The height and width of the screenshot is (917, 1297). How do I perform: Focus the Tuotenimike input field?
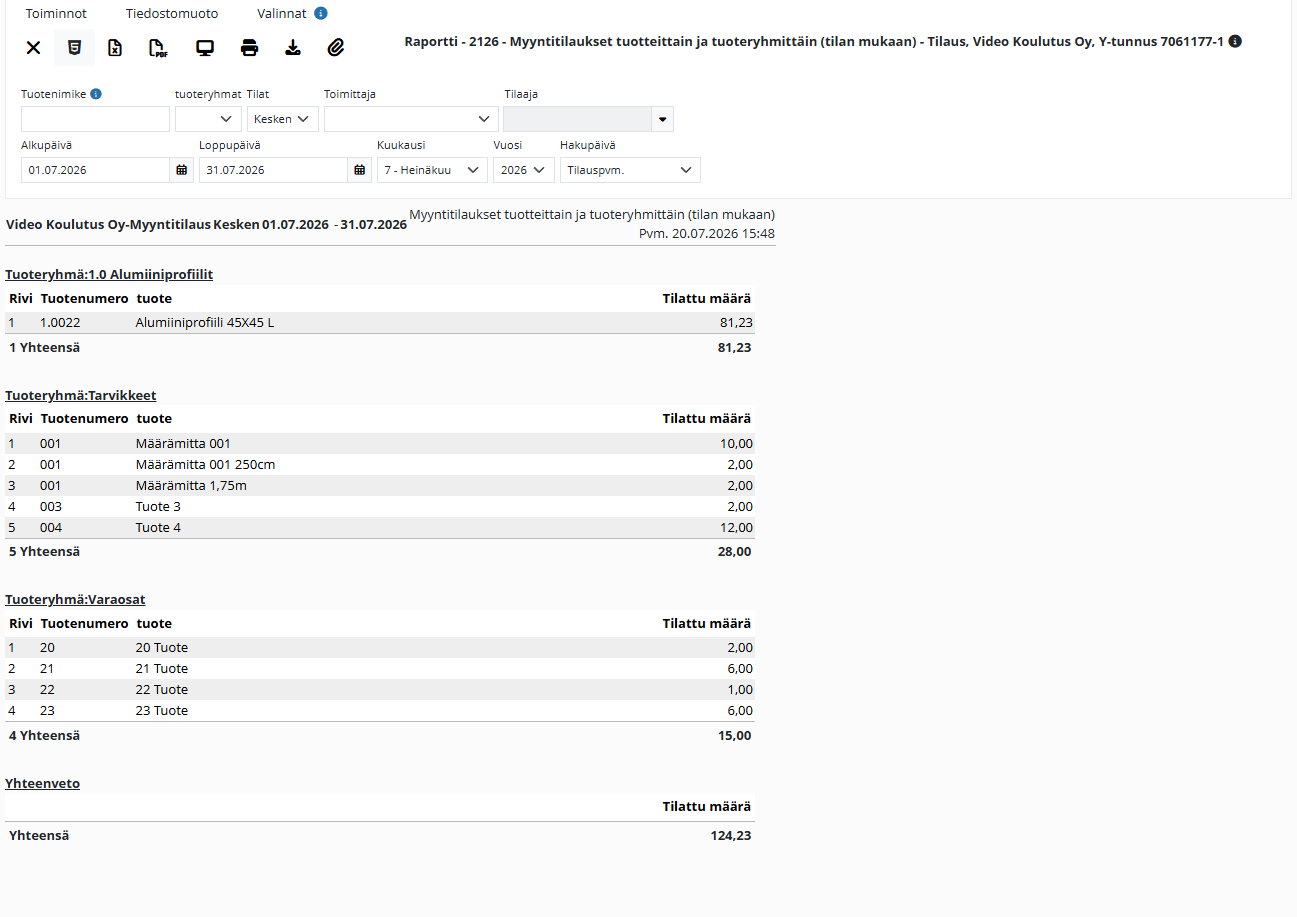pos(95,119)
